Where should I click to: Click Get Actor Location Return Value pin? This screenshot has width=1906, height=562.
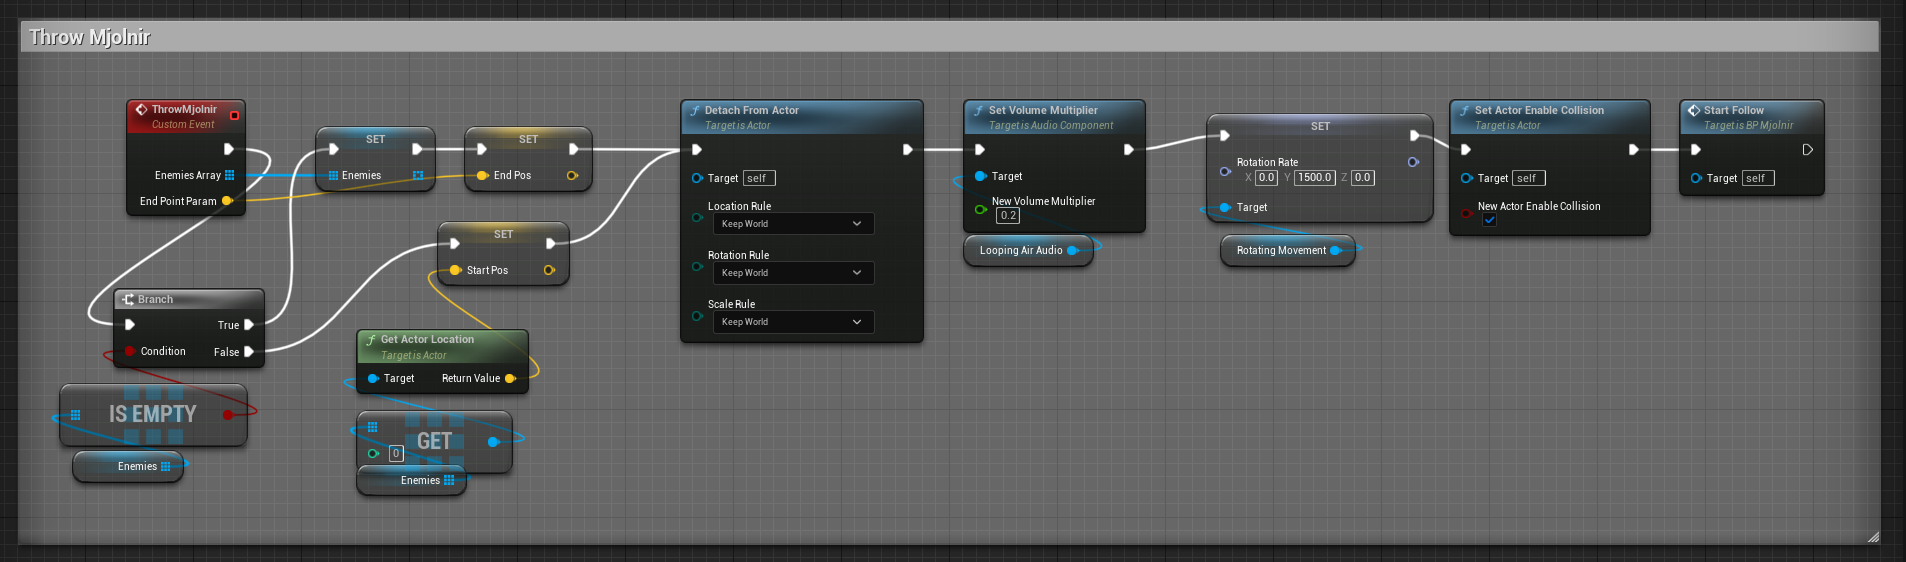click(x=510, y=378)
